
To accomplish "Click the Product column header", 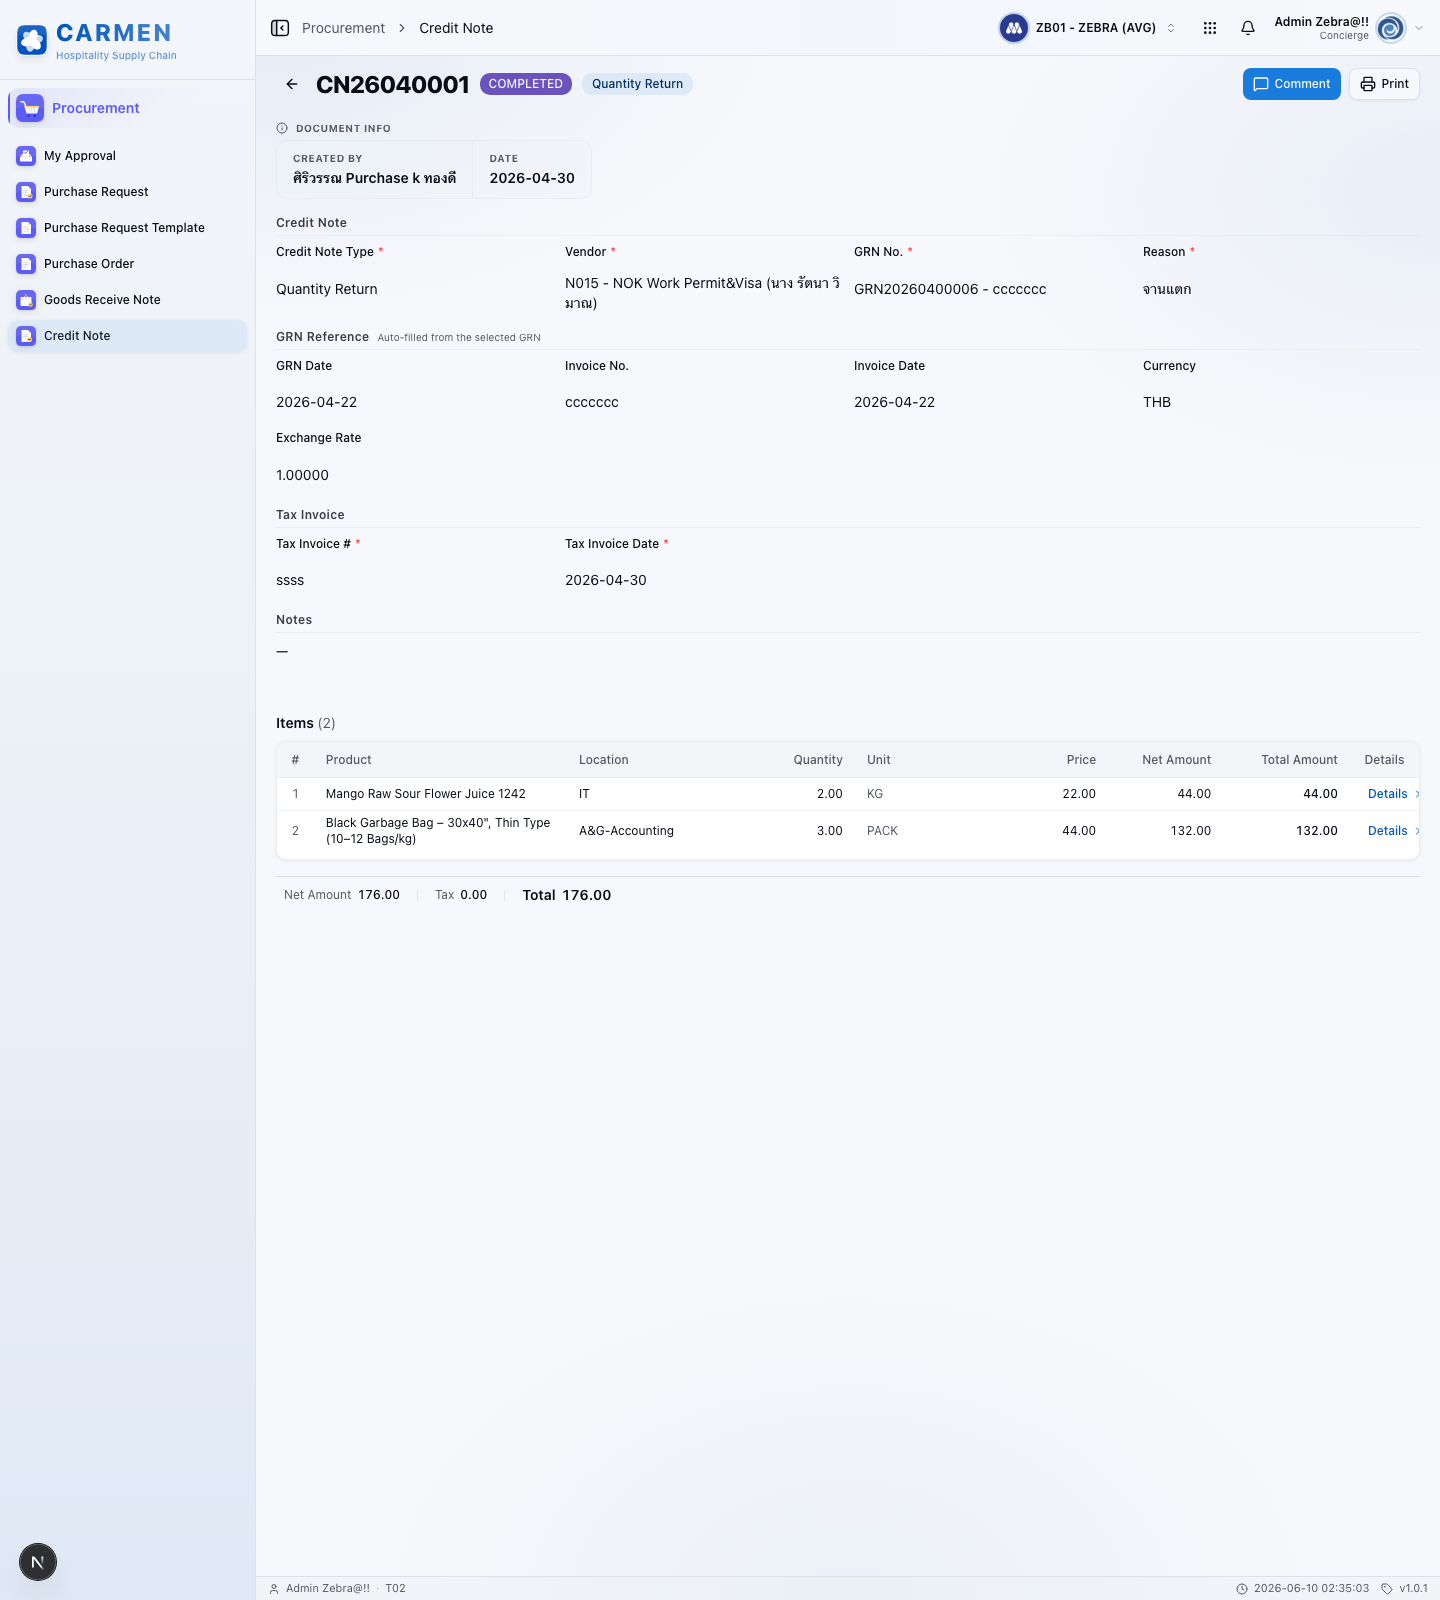I will [348, 760].
